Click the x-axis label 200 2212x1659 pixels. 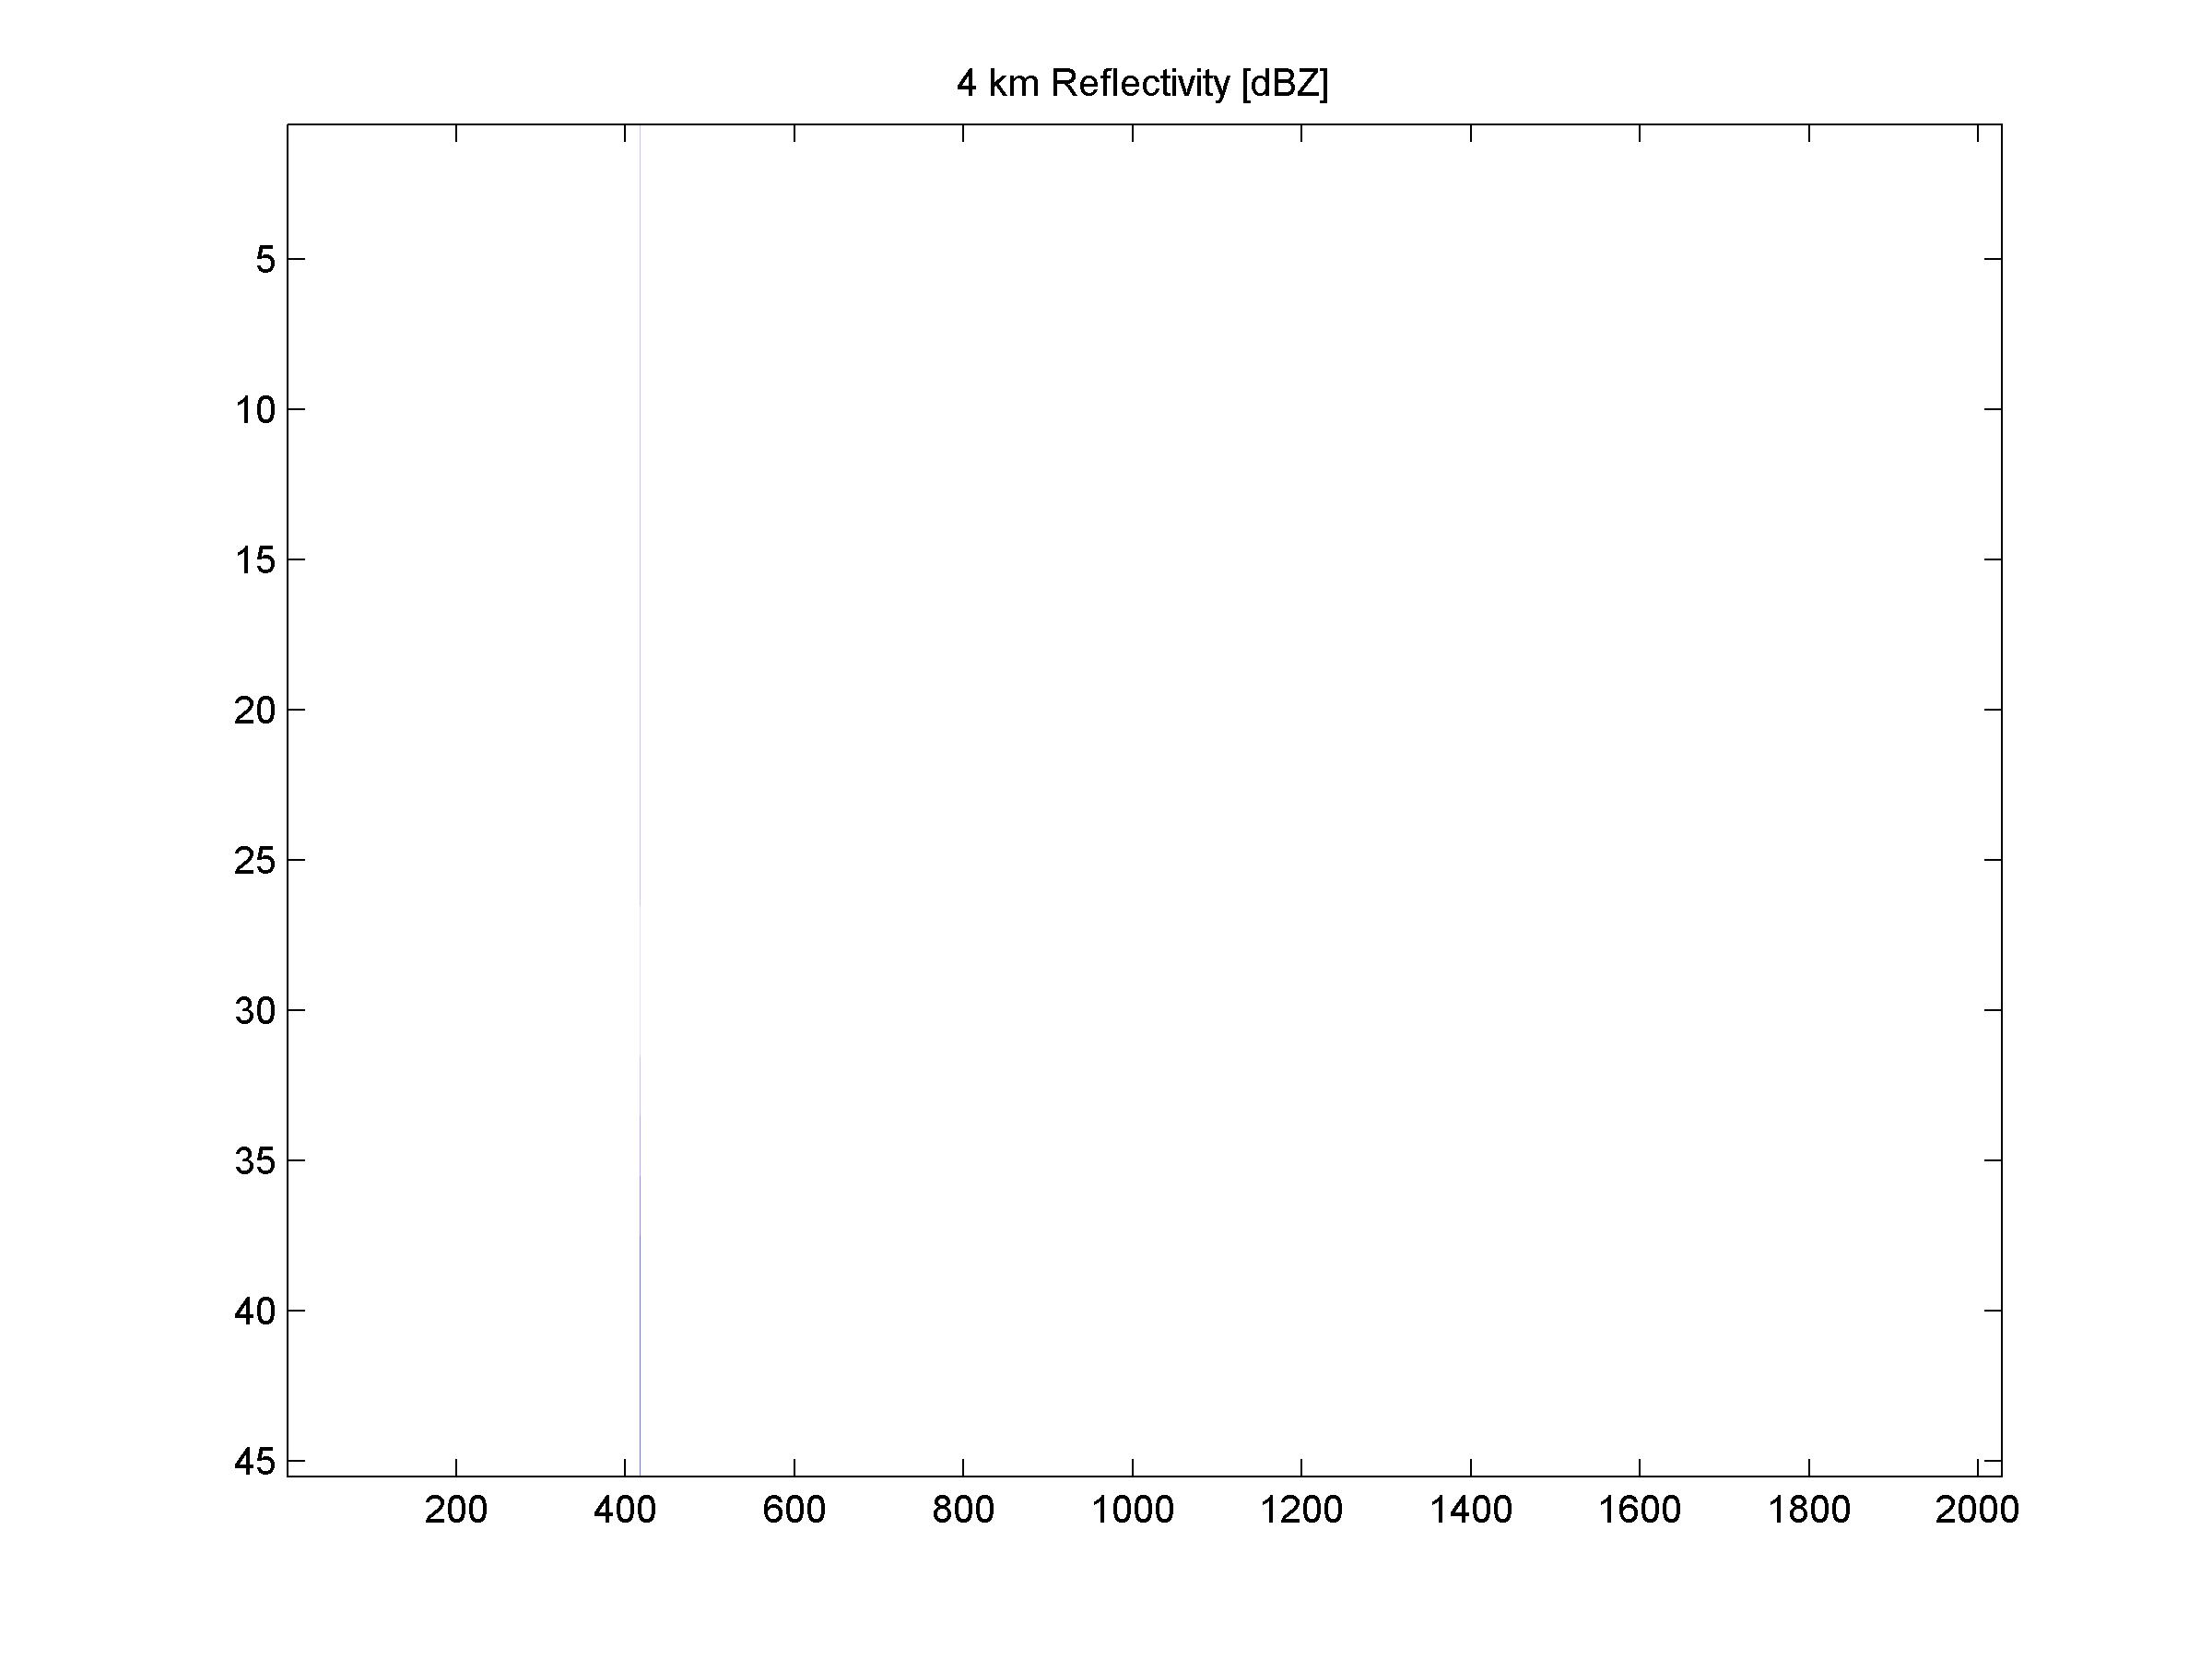[456, 1509]
